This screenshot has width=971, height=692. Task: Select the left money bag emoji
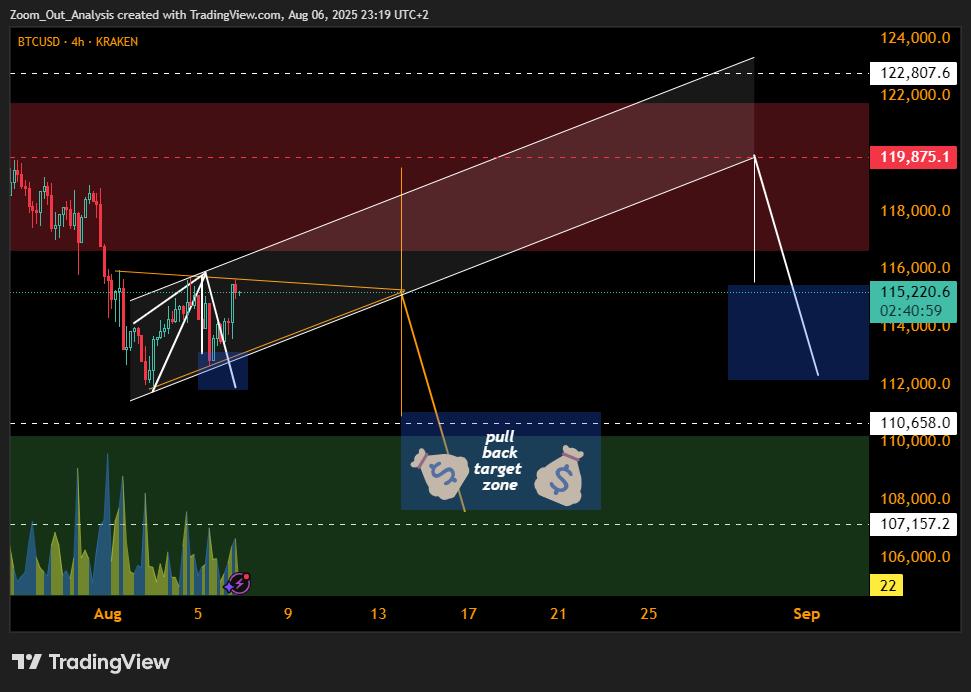440,475
